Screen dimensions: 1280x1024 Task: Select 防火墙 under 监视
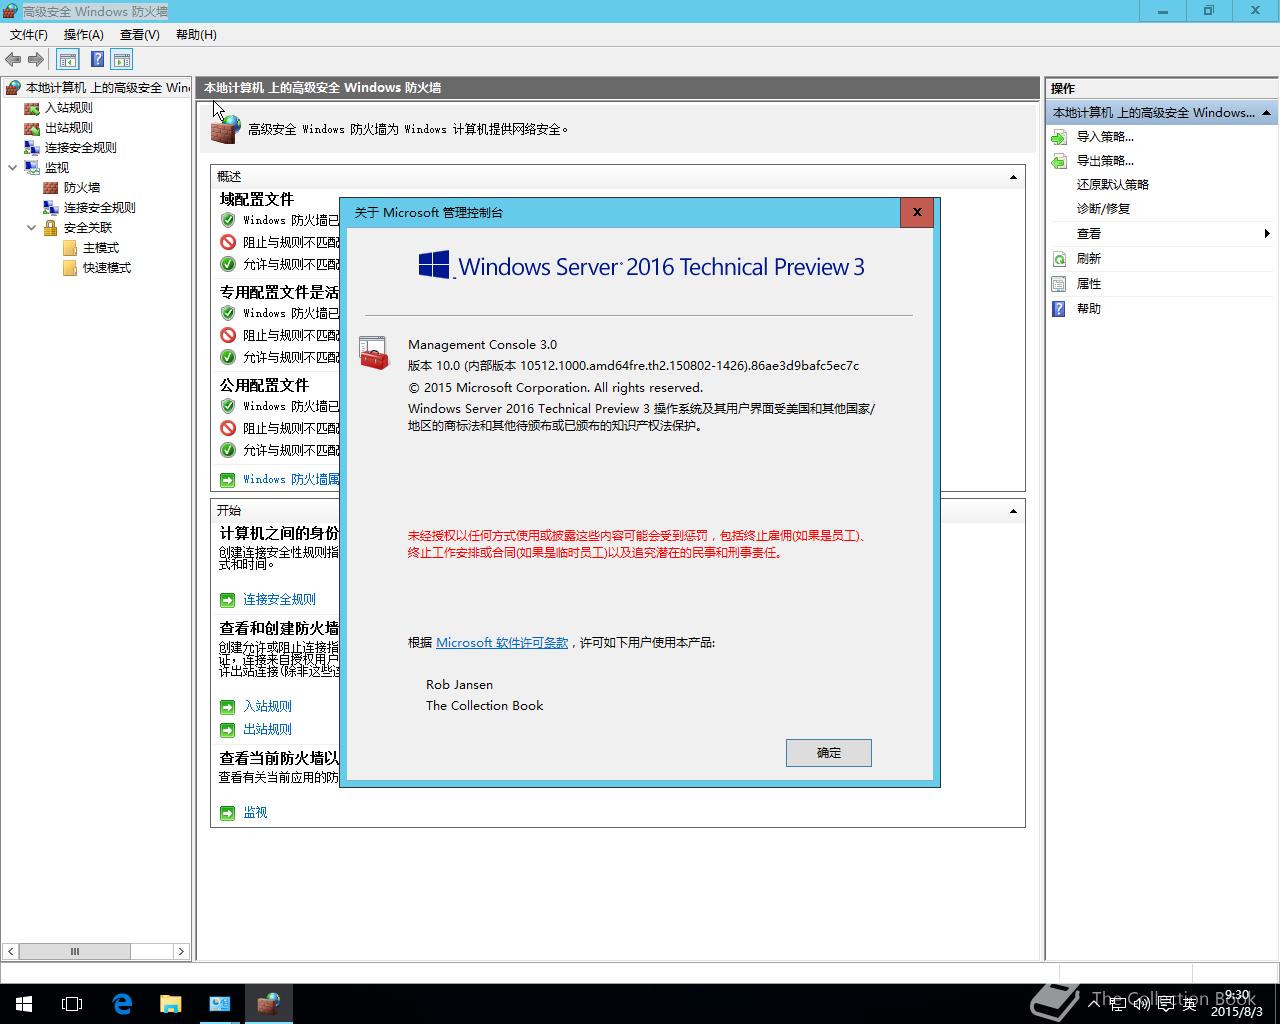click(82, 188)
